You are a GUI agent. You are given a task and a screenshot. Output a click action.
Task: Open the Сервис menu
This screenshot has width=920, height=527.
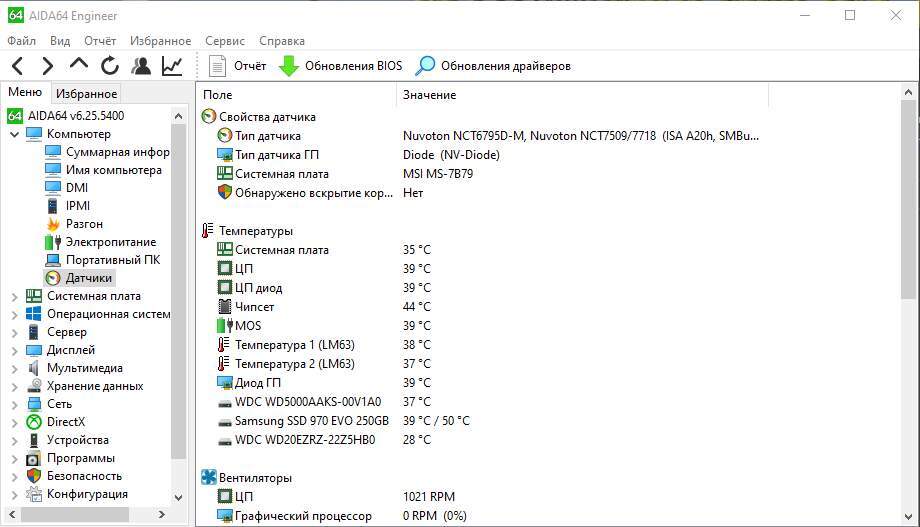[x=225, y=41]
